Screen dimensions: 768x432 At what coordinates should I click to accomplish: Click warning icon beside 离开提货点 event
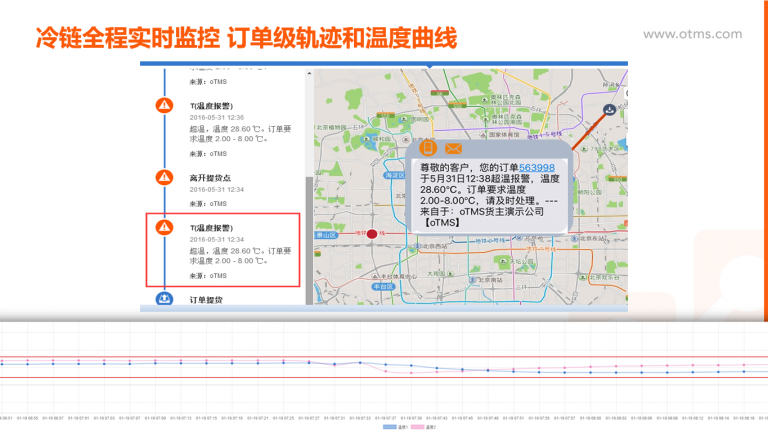click(163, 178)
